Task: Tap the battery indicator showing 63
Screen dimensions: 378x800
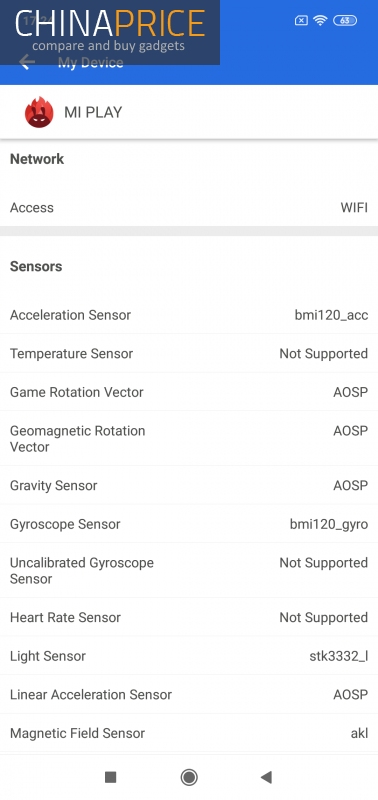Action: [x=345, y=20]
